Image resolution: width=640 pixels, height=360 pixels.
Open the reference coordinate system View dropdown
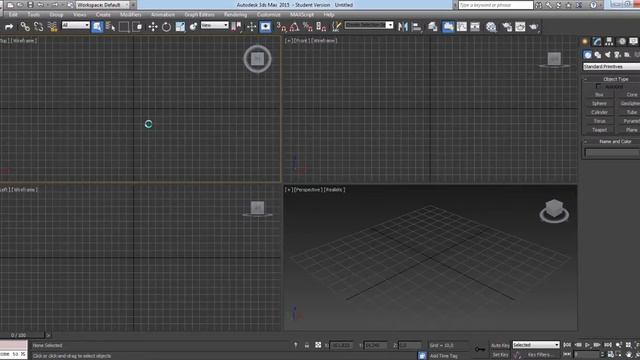click(214, 25)
